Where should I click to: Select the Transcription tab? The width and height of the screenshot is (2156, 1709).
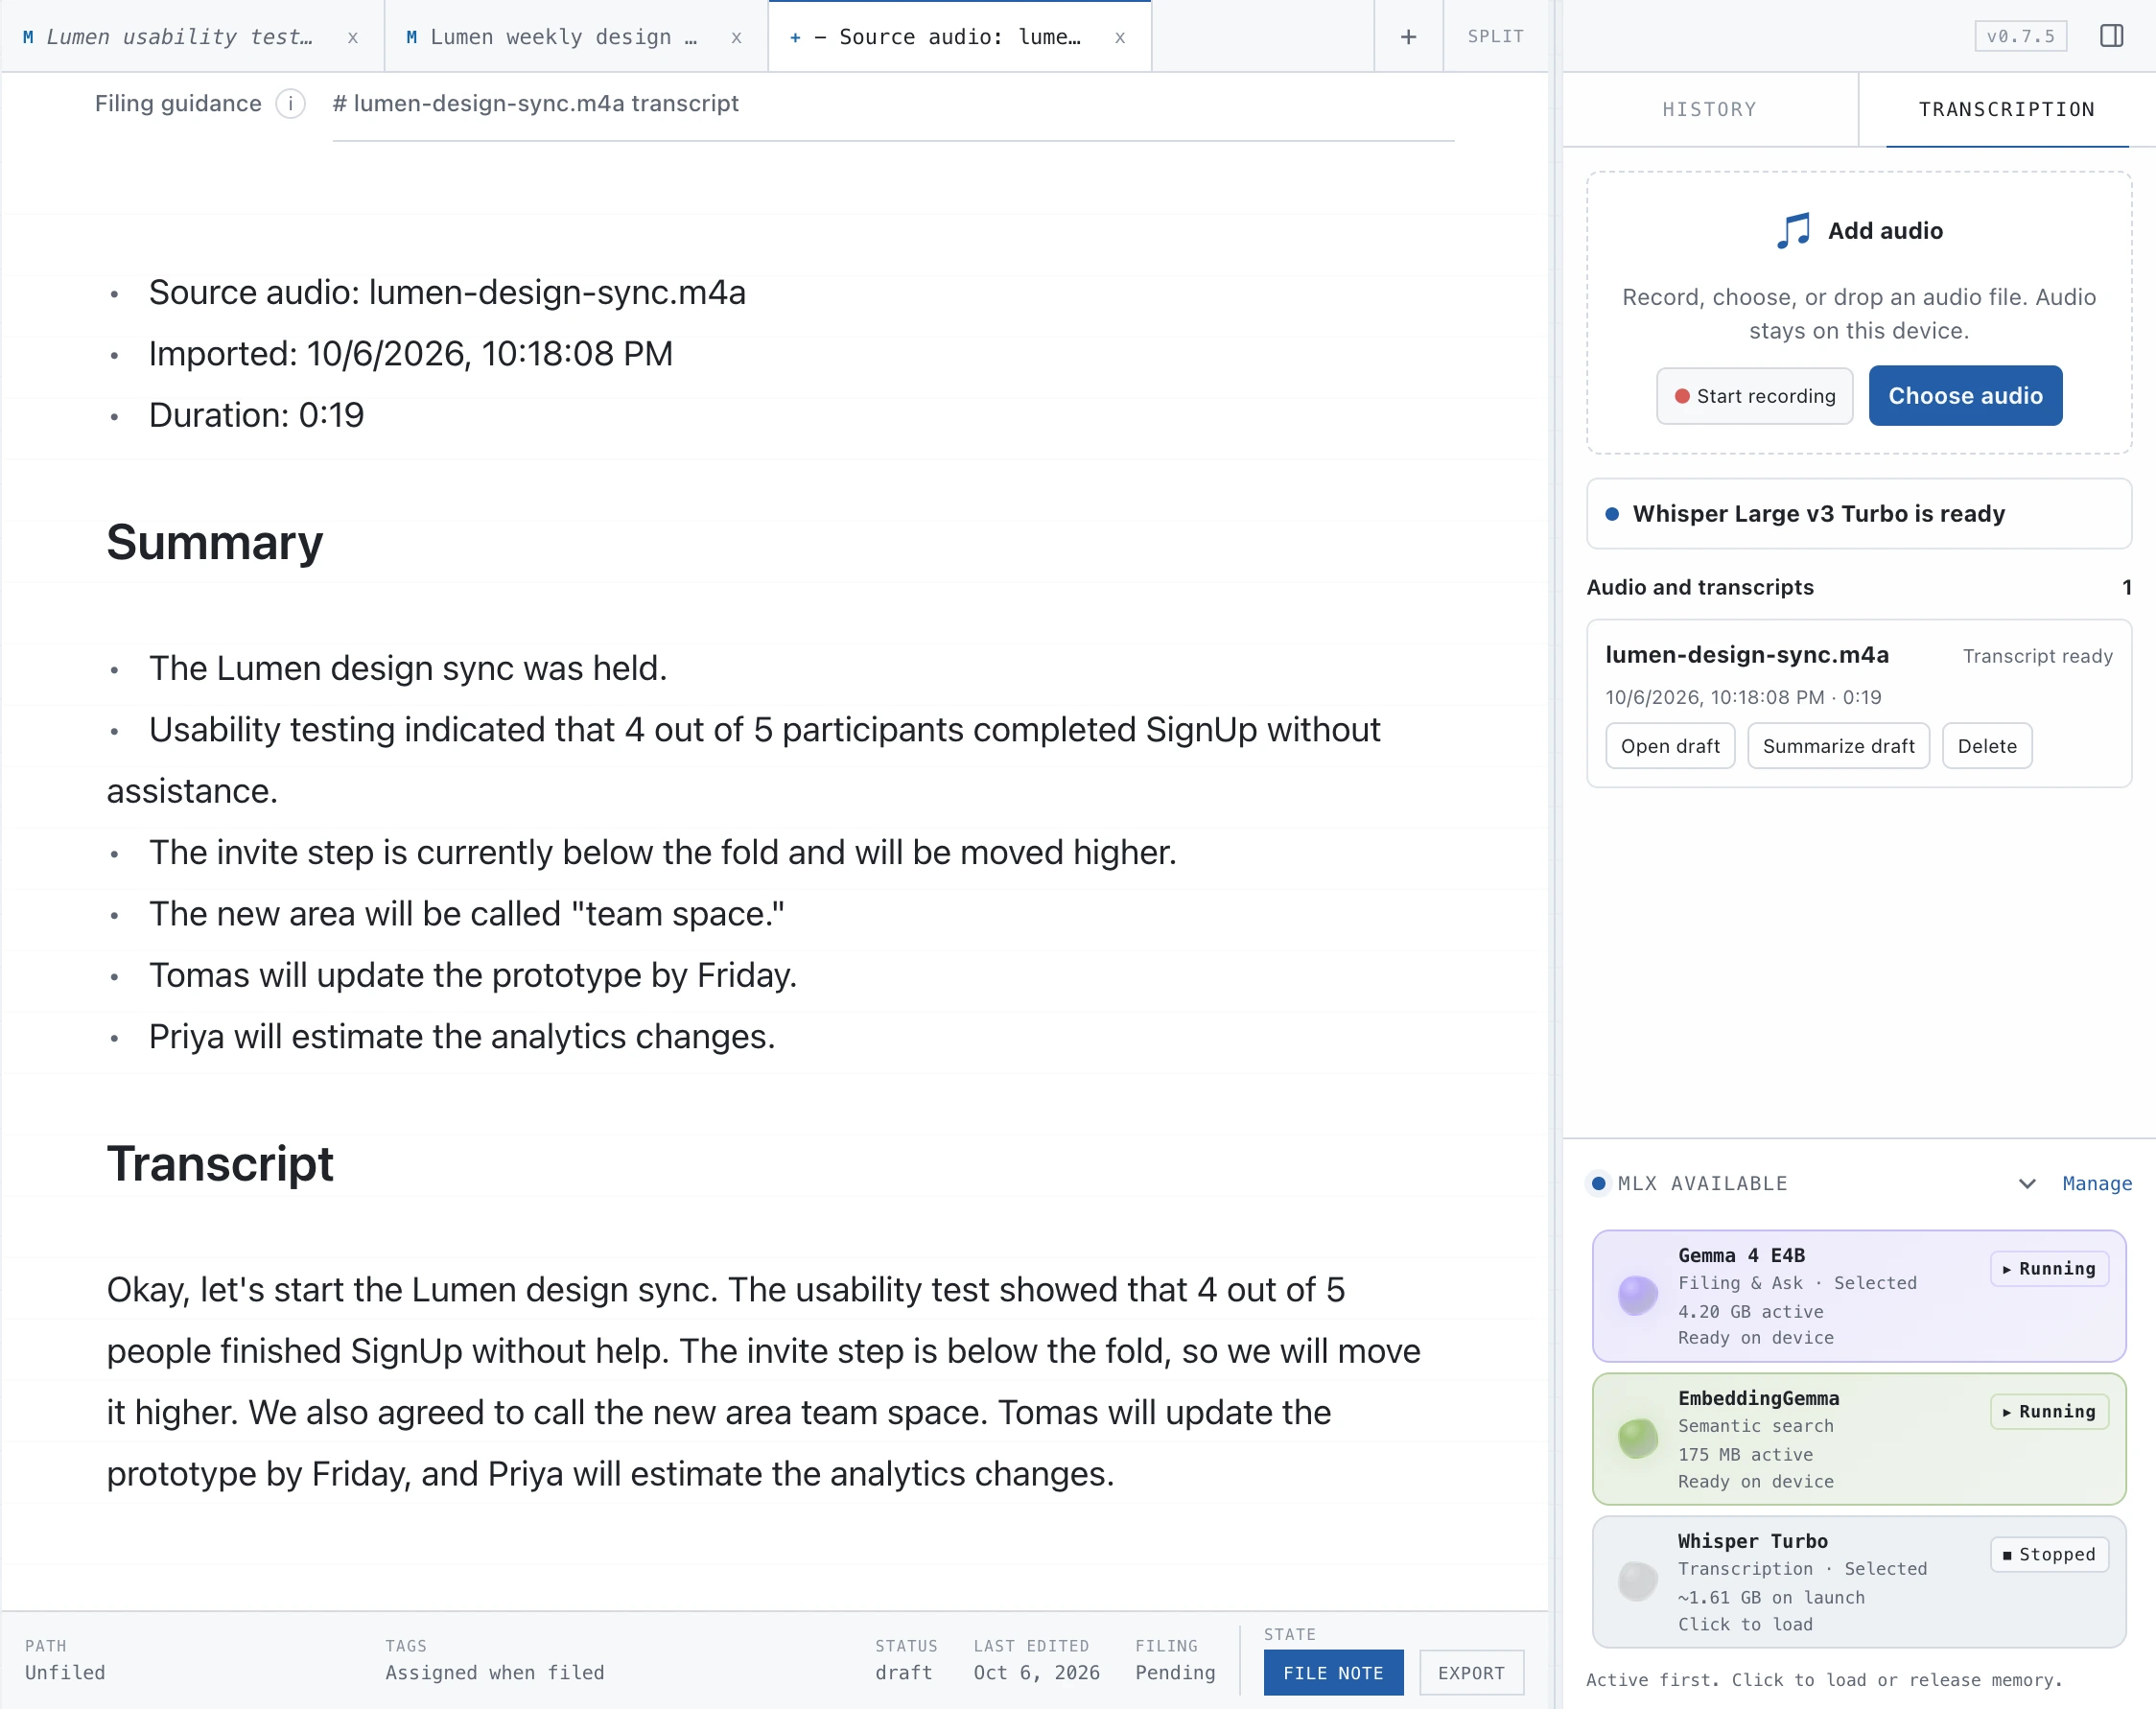(x=2006, y=109)
